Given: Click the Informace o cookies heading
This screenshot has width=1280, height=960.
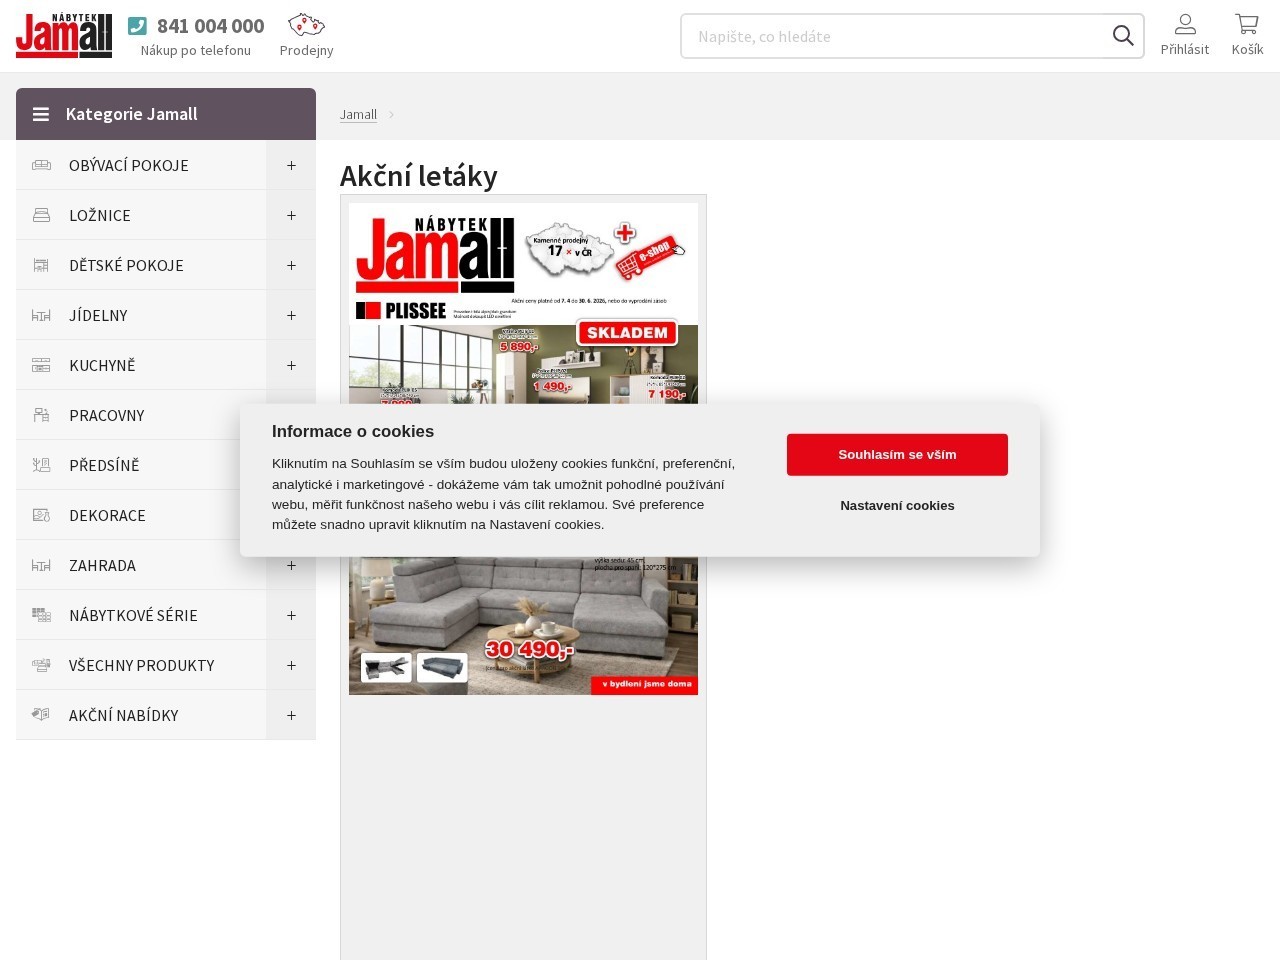Looking at the screenshot, I should tap(353, 432).
